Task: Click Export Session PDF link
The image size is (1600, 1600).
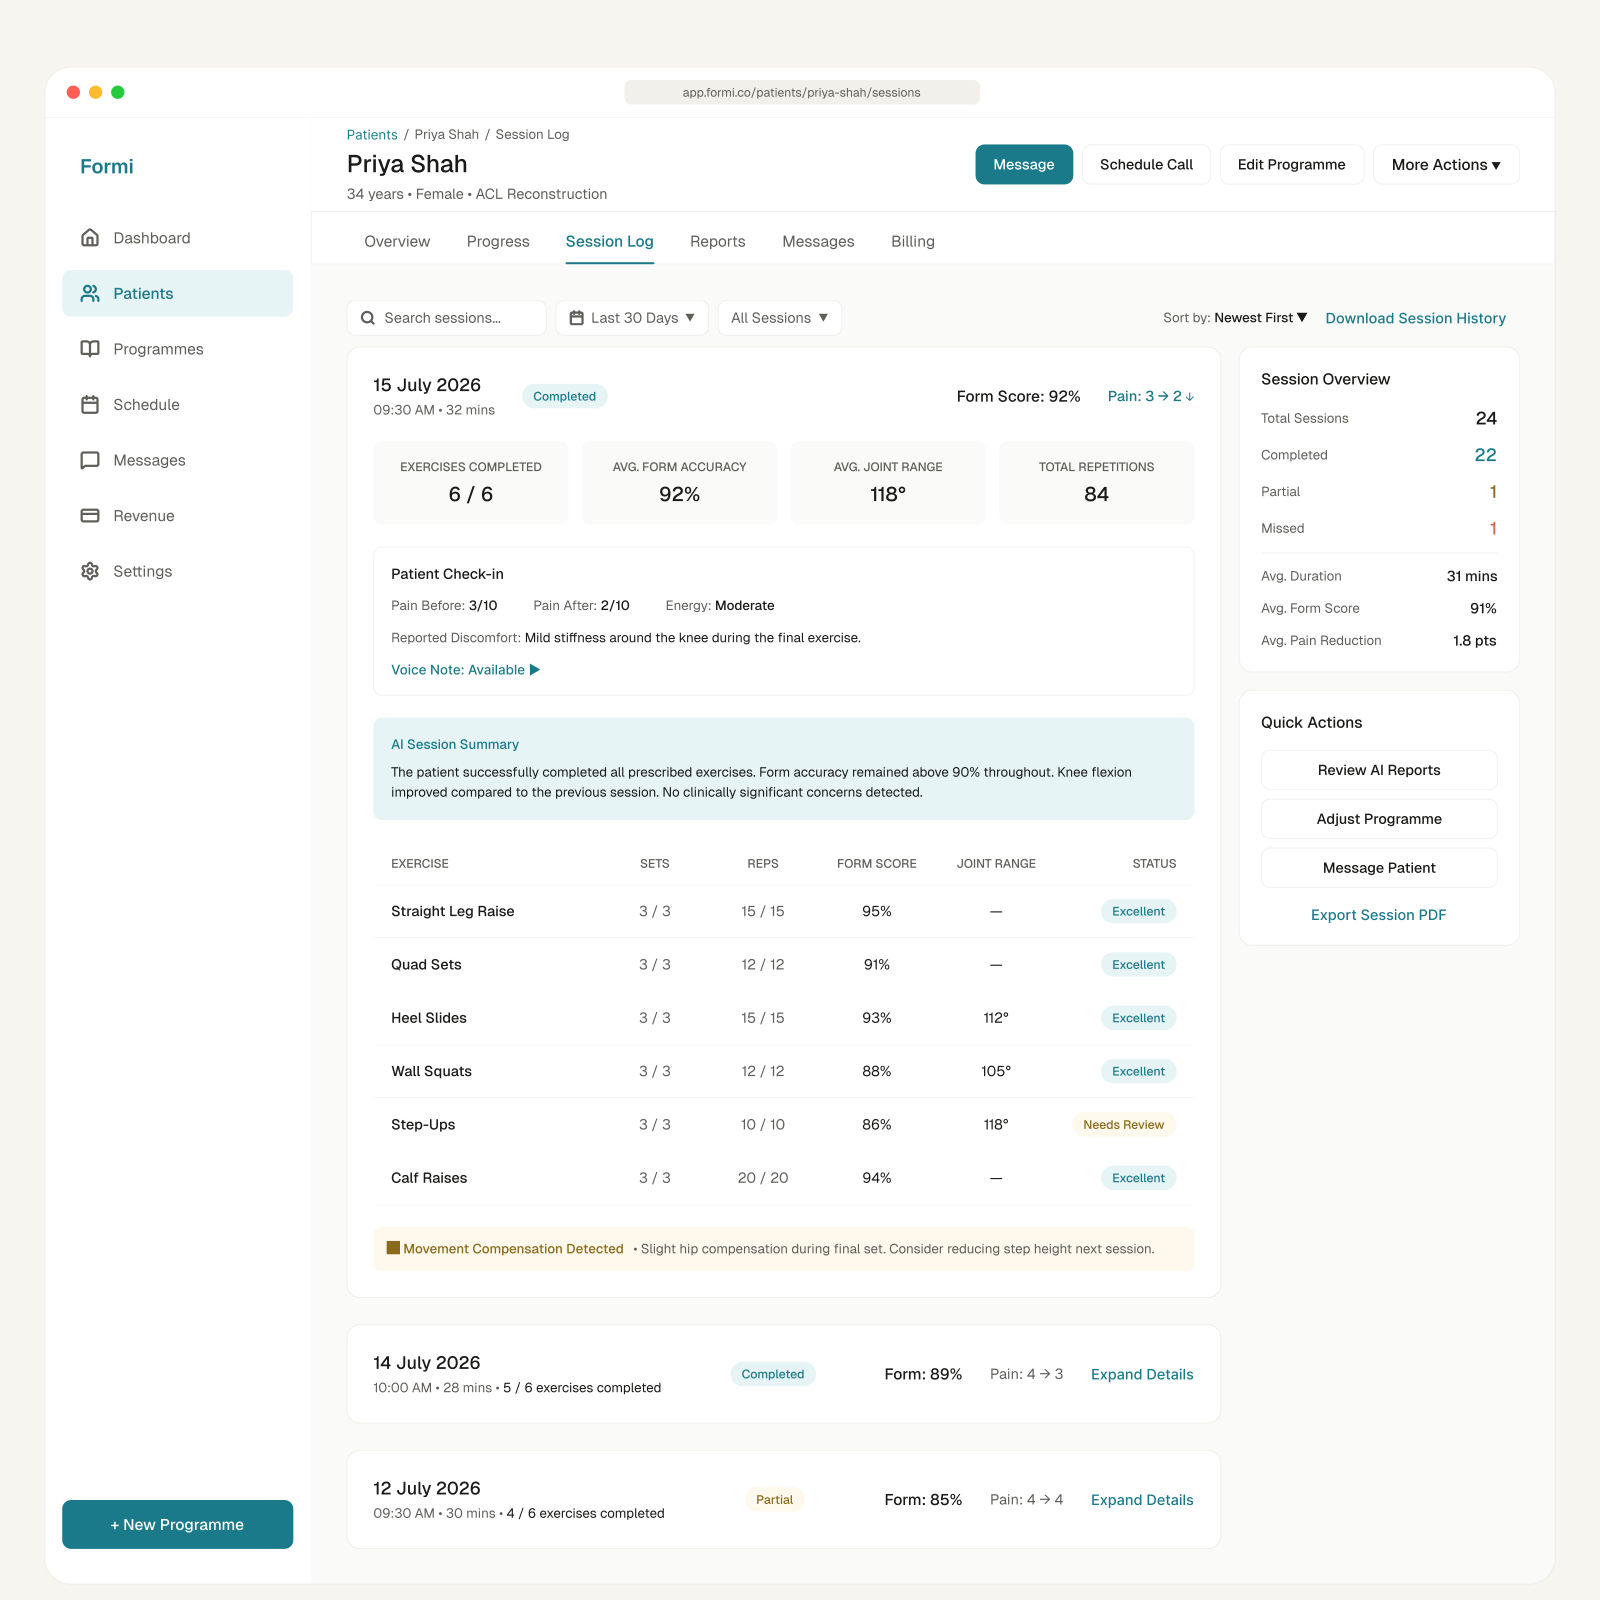Action: coord(1379,915)
